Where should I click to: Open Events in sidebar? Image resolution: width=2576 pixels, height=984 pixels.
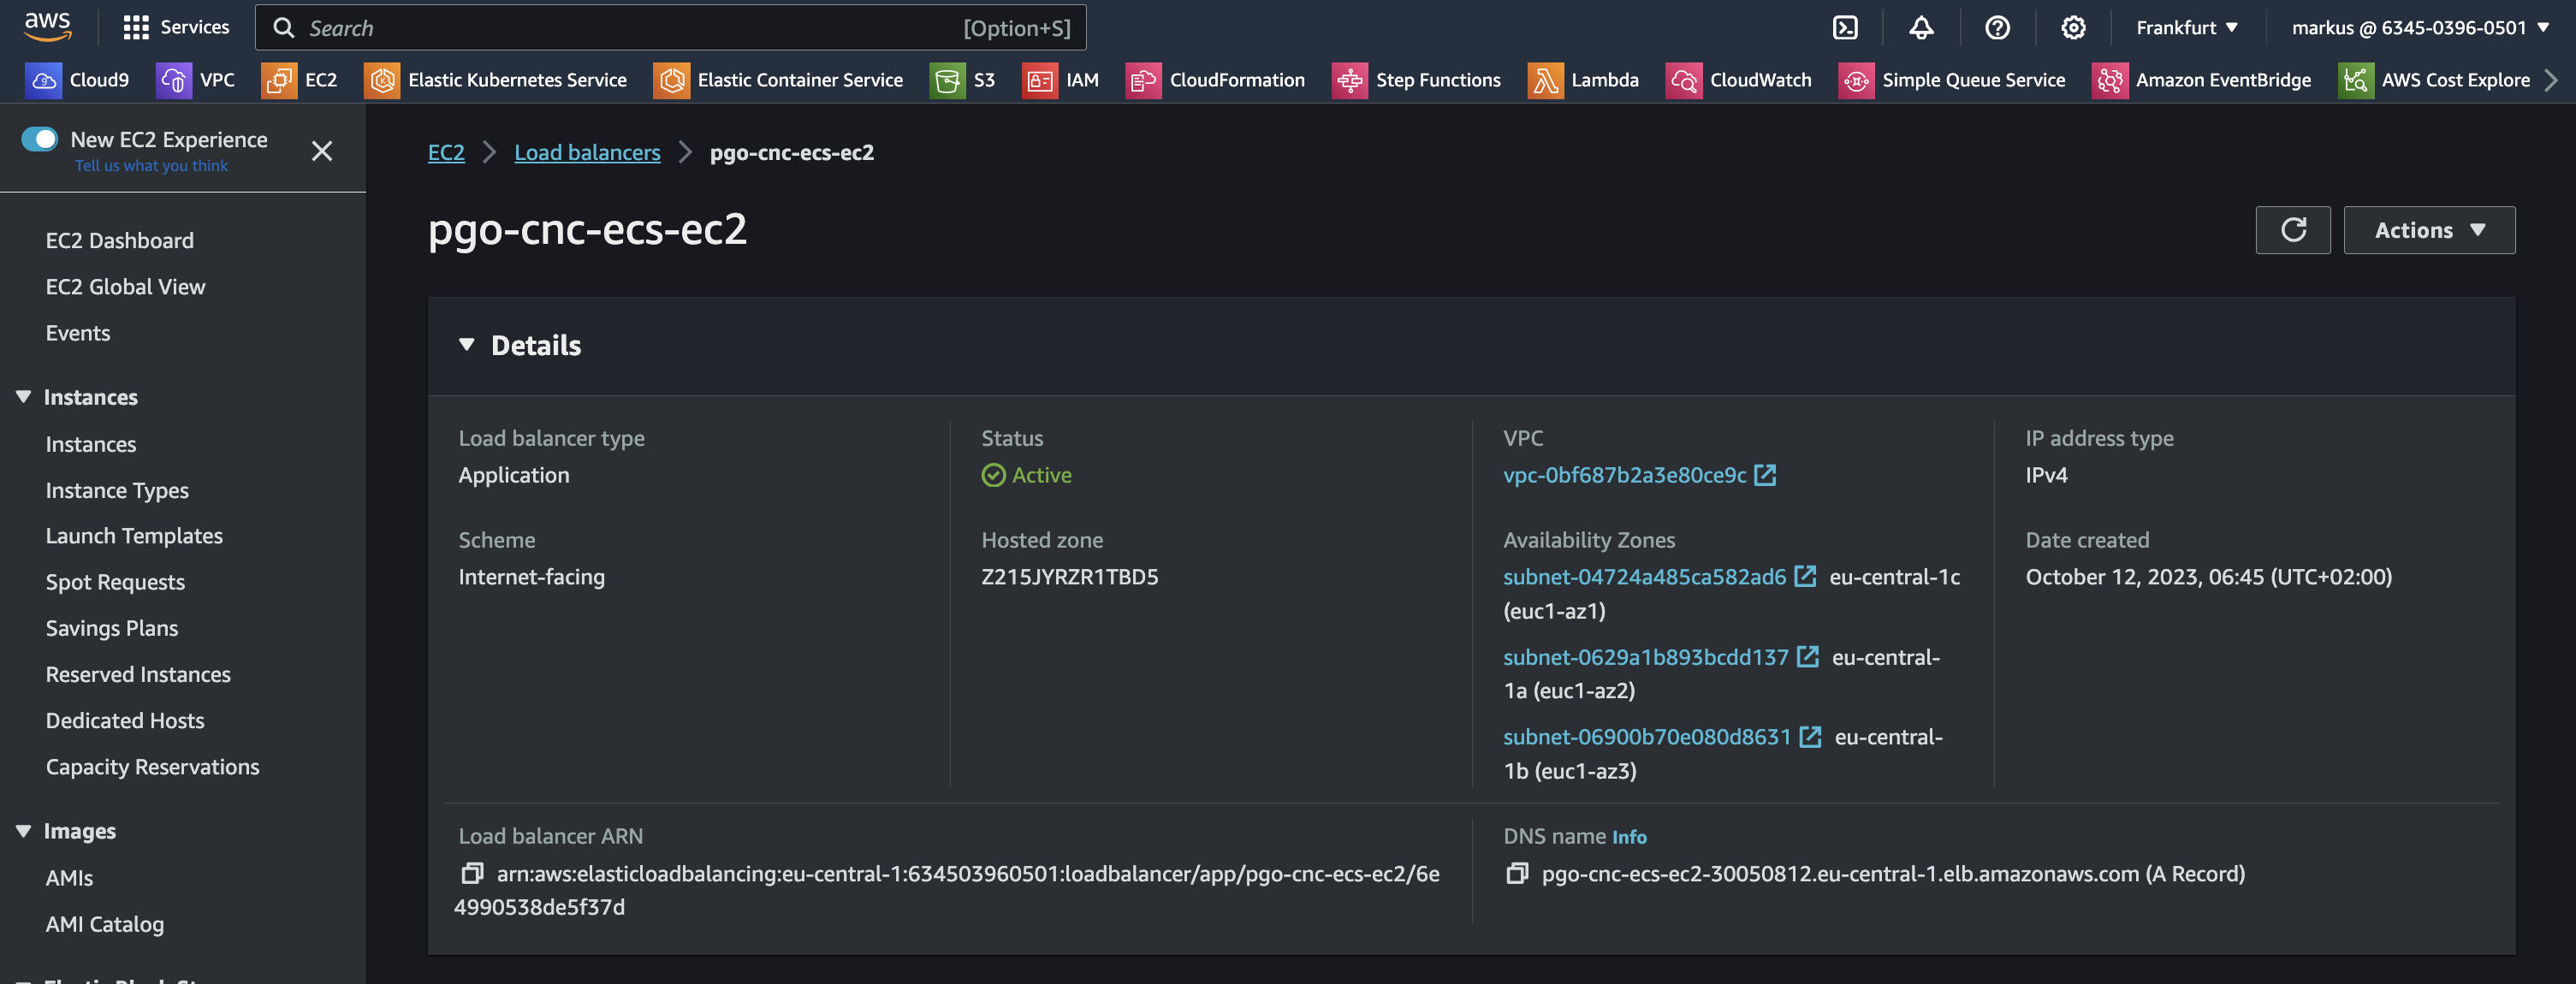78,333
